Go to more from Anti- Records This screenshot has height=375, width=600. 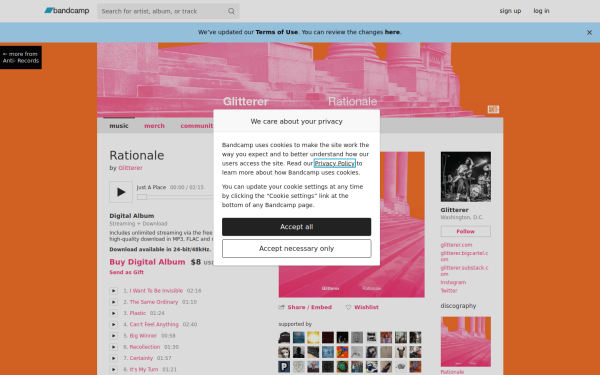(x=21, y=57)
